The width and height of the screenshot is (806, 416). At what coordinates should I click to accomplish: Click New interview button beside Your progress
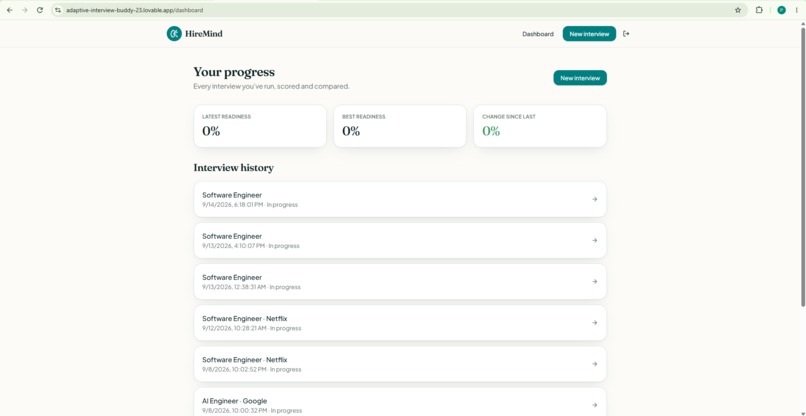point(580,78)
